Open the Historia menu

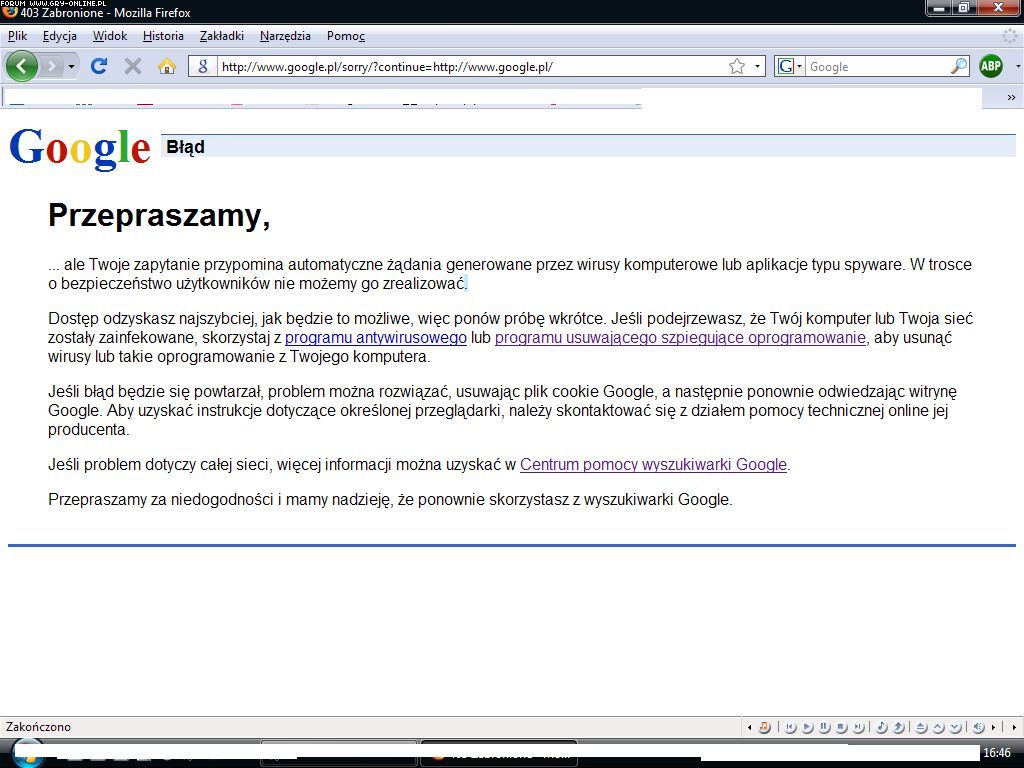[x=163, y=36]
